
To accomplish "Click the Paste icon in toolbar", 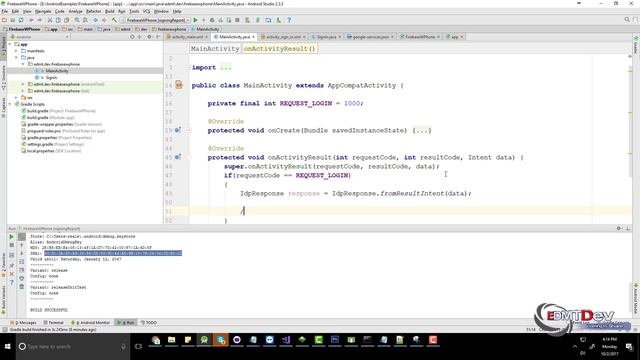I will (x=66, y=20).
